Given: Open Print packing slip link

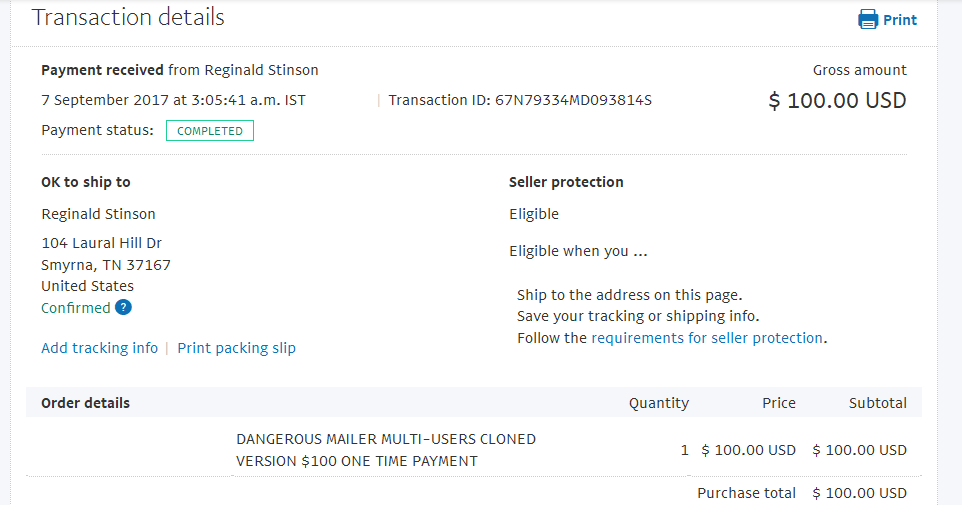Looking at the screenshot, I should tap(236, 348).
